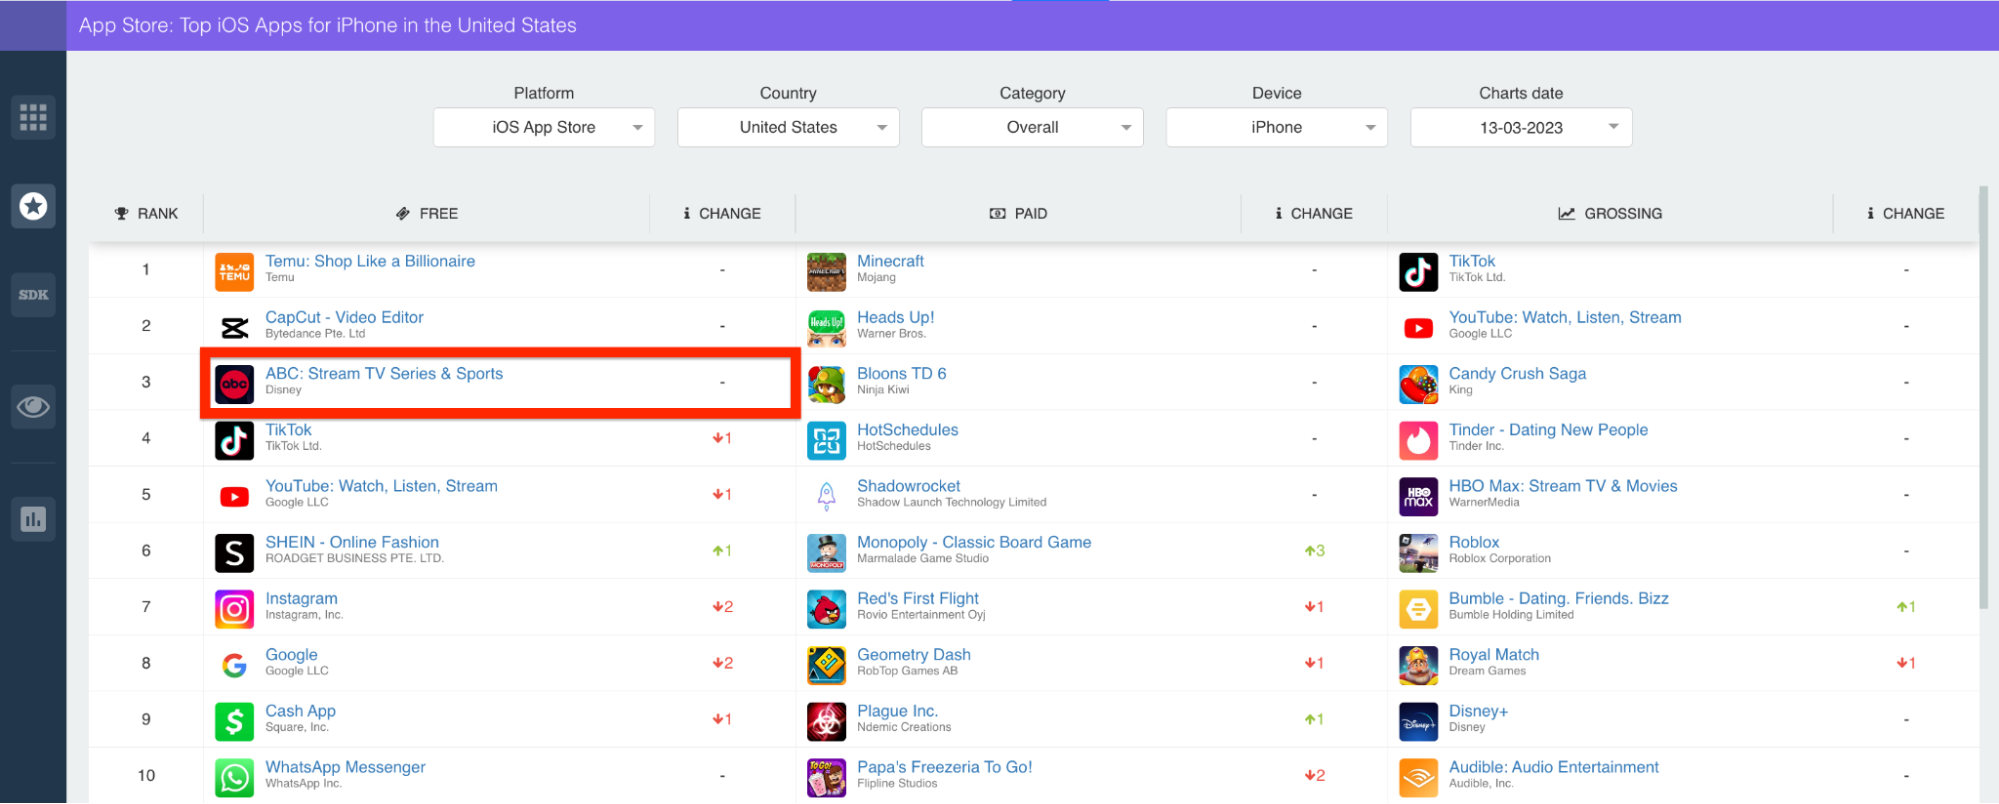This screenshot has height=804, width=1999.
Task: Click the PAID column header
Action: coord(1018,213)
